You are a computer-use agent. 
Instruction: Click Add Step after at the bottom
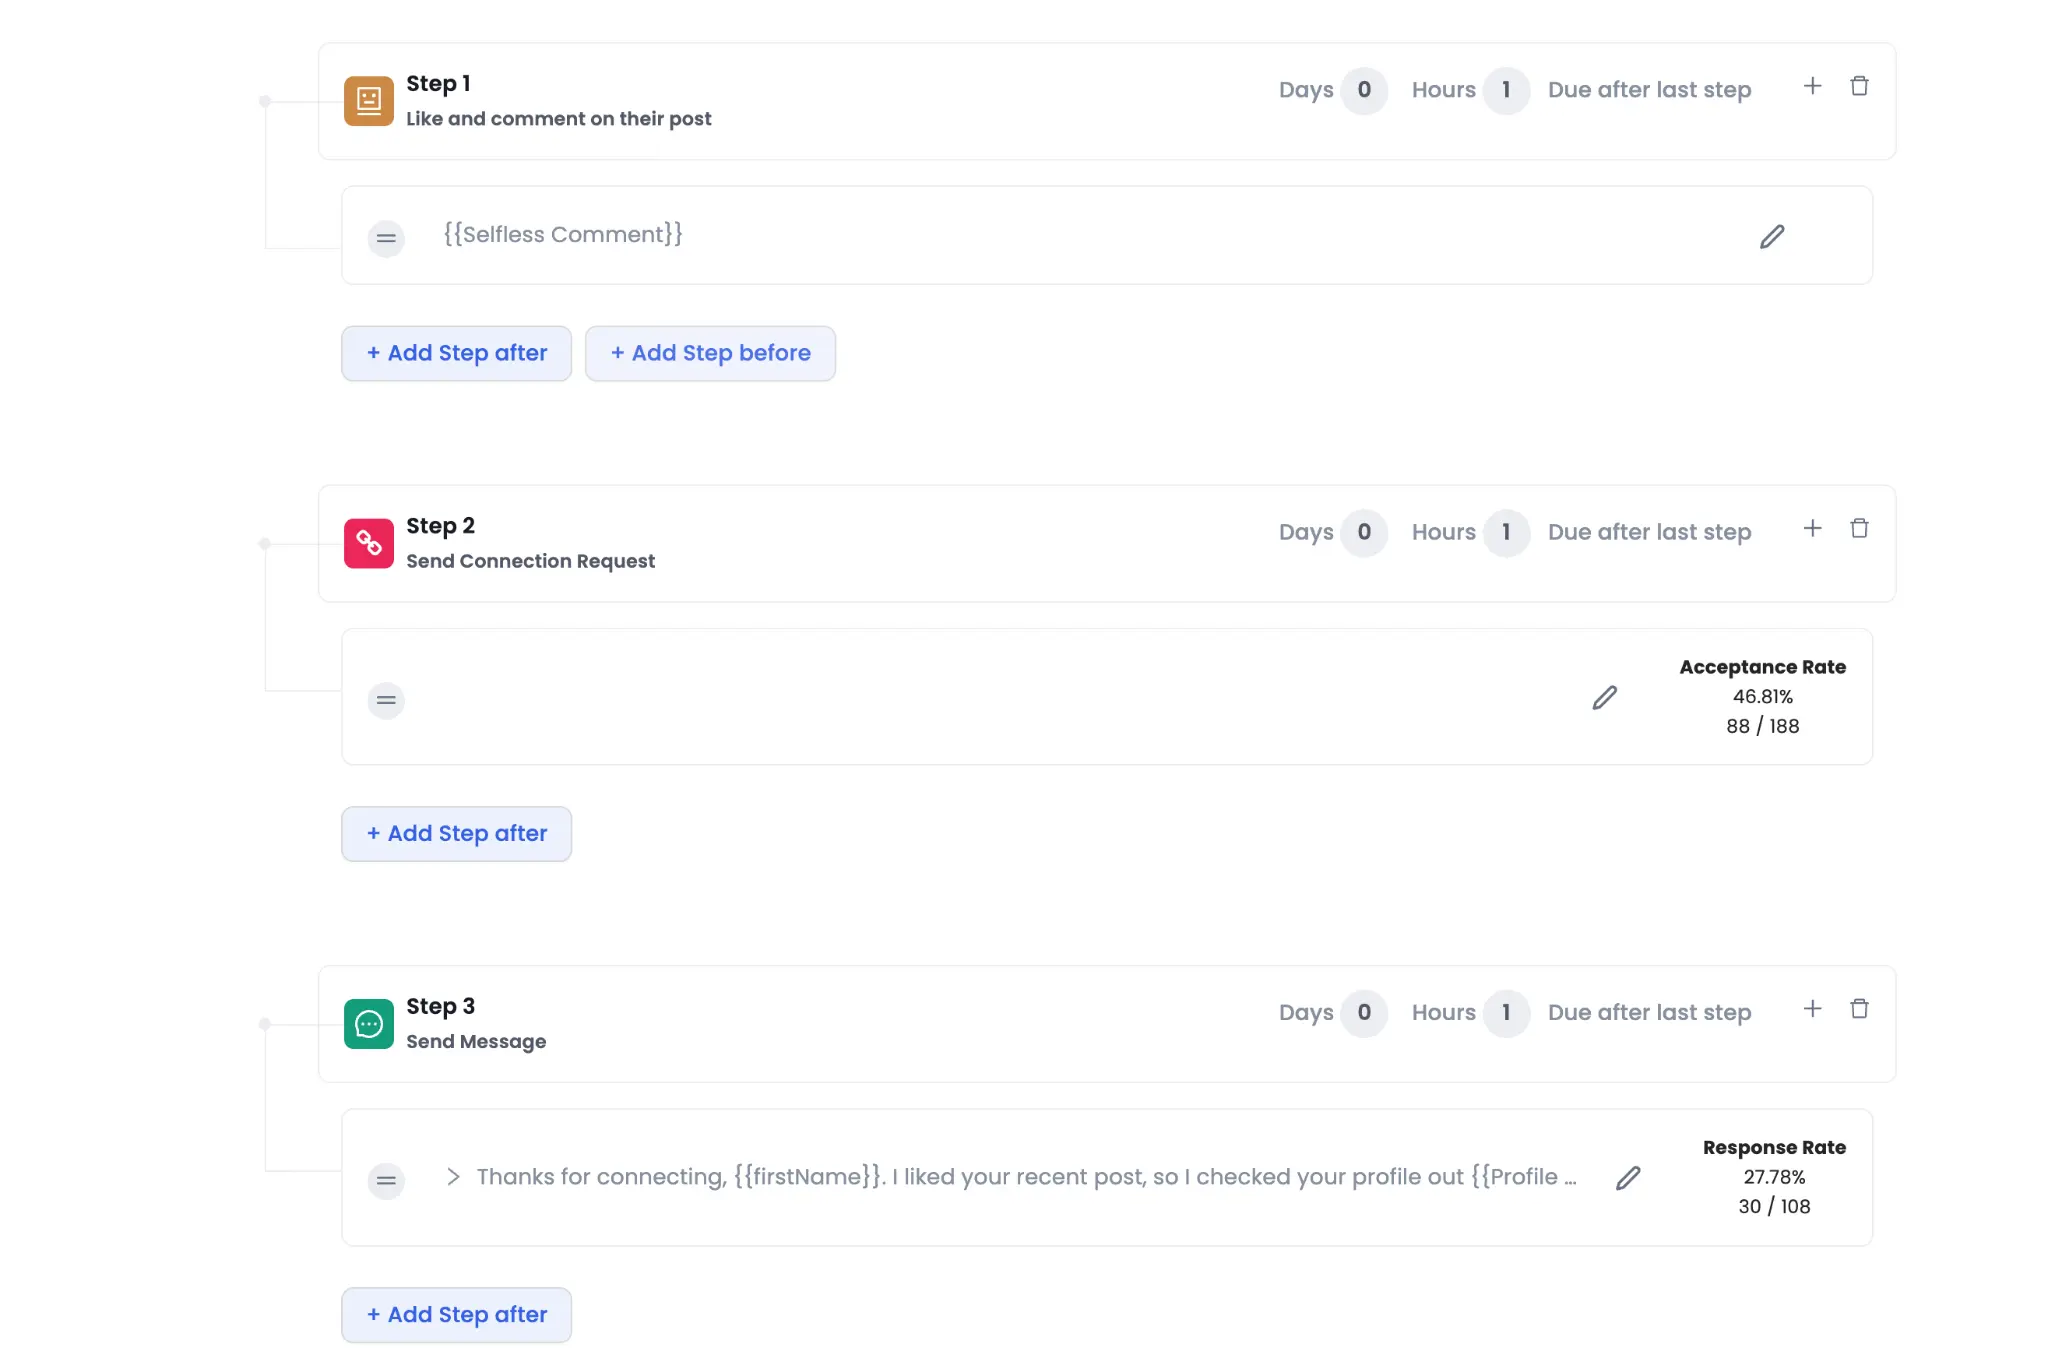click(x=456, y=1314)
